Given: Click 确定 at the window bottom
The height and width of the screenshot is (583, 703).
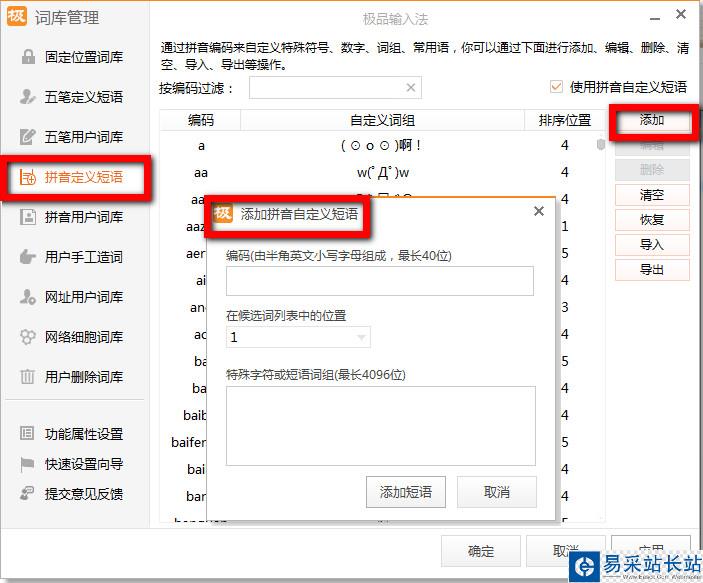Looking at the screenshot, I should [x=481, y=551].
